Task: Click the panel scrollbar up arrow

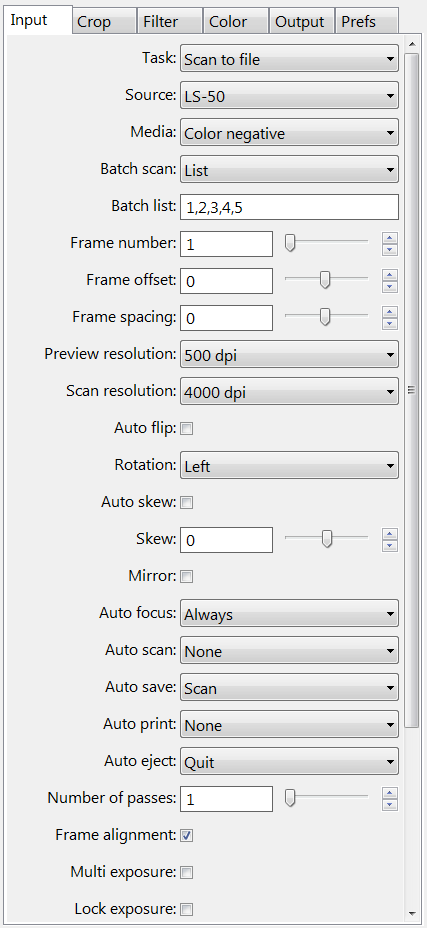Action: (x=412, y=44)
